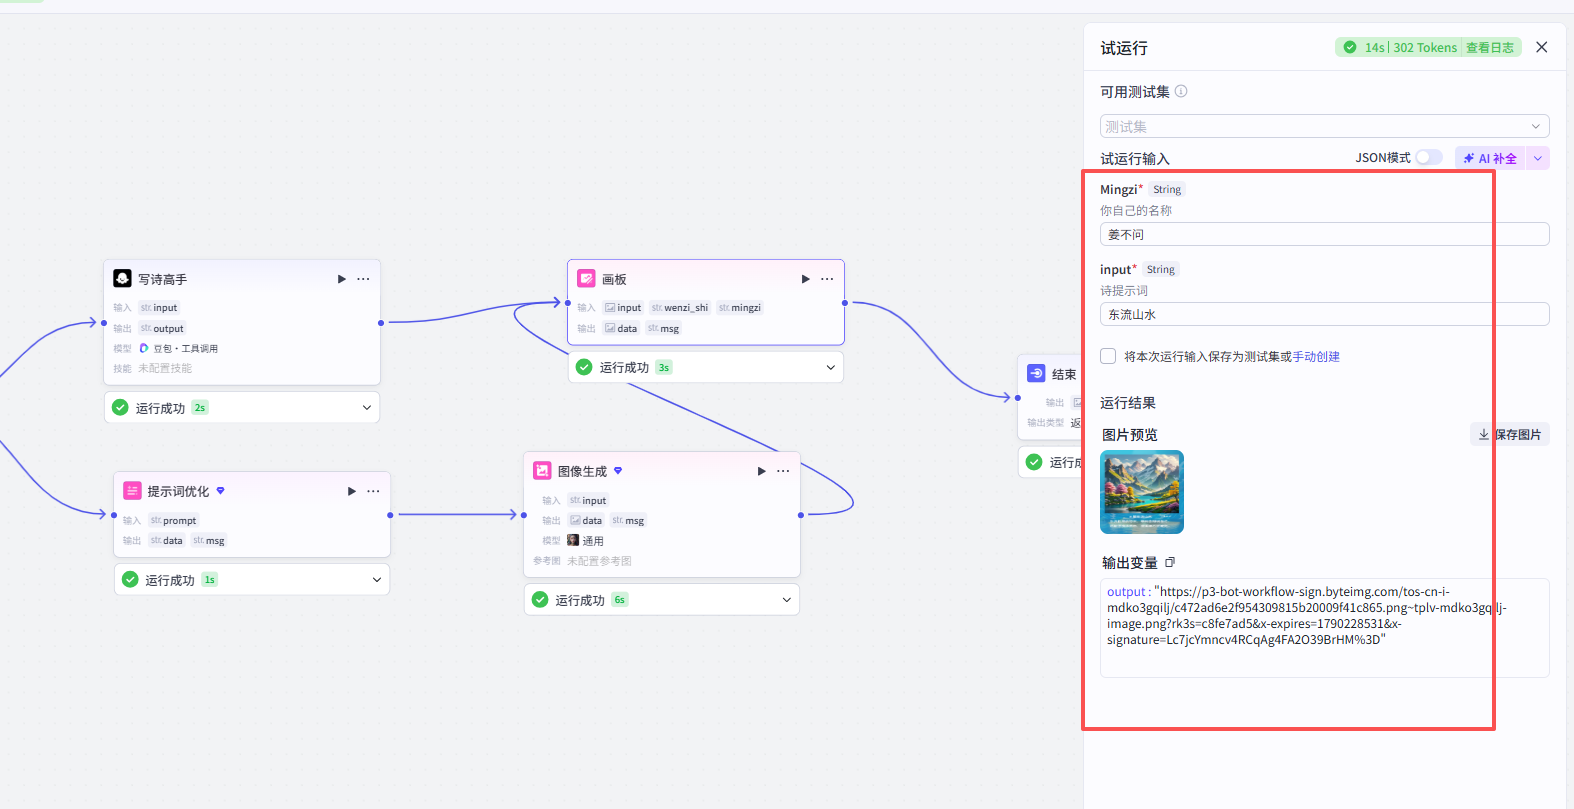The width and height of the screenshot is (1574, 809).
Task: Click the 豆包 model icon in 写诗高手
Action: point(144,348)
